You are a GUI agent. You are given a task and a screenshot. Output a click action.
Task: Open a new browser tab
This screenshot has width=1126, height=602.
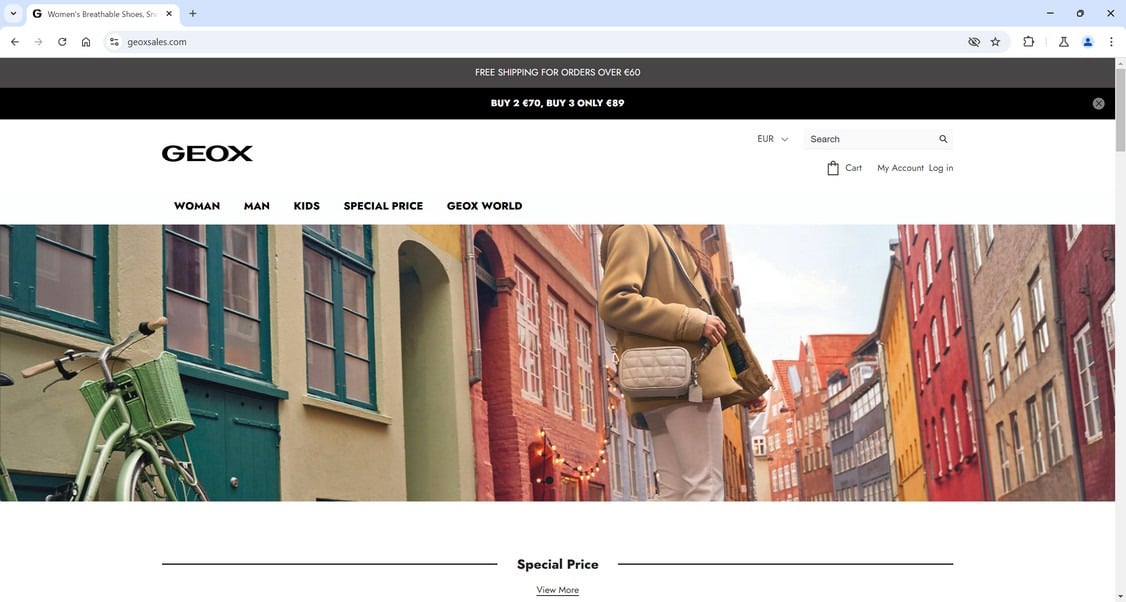point(192,14)
